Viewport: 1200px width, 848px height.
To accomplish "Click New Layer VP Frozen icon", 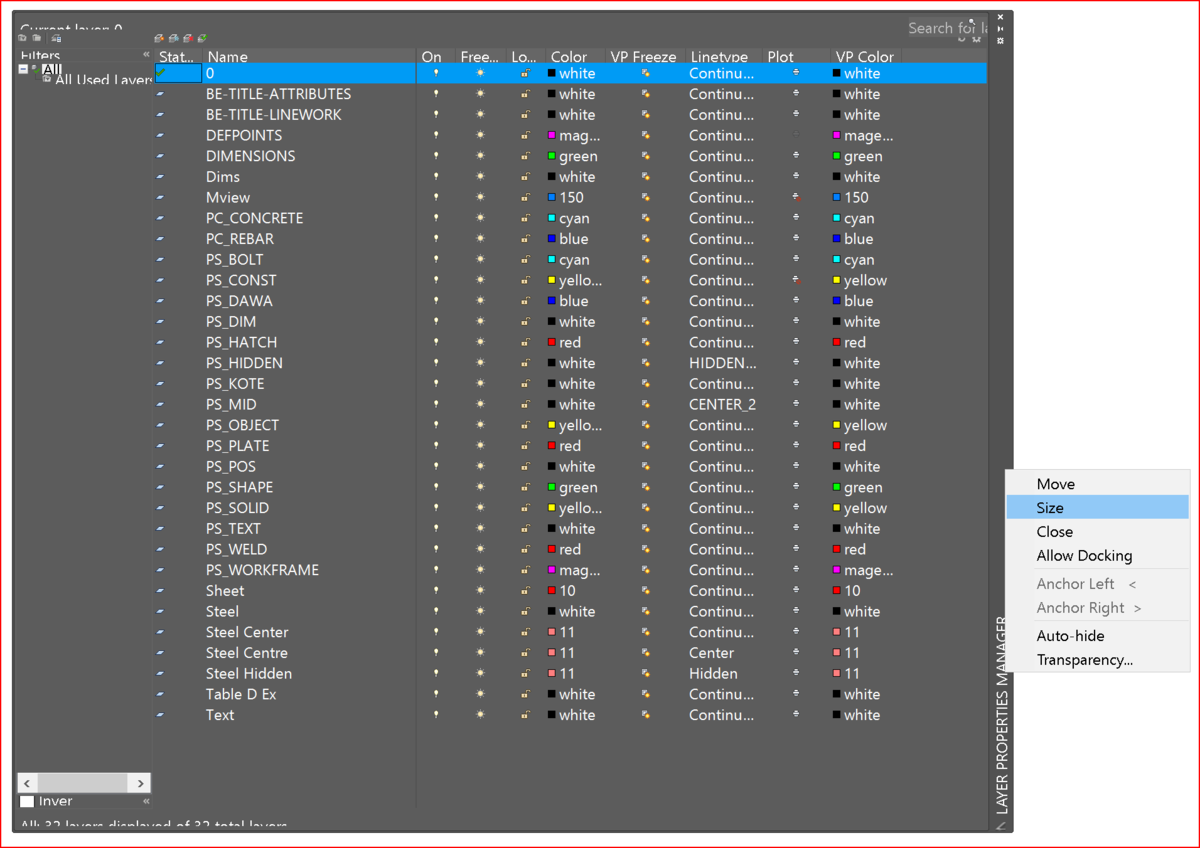I will (174, 38).
